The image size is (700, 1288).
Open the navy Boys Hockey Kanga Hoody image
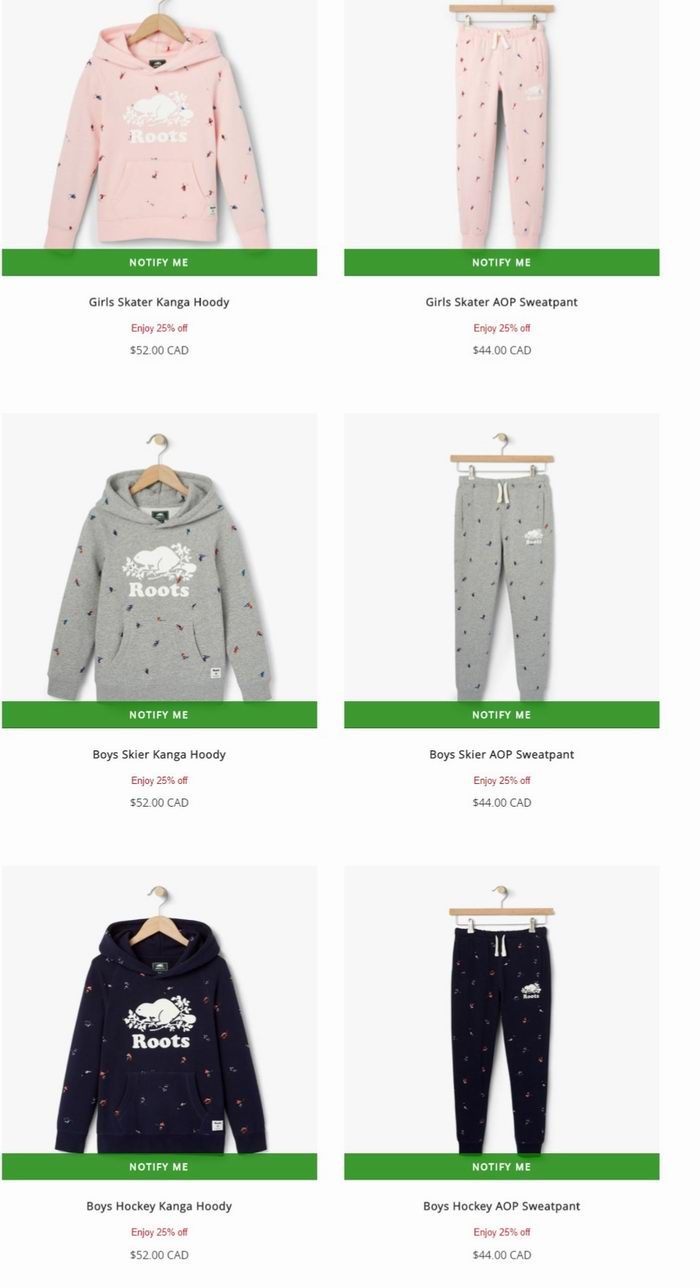click(x=159, y=1009)
